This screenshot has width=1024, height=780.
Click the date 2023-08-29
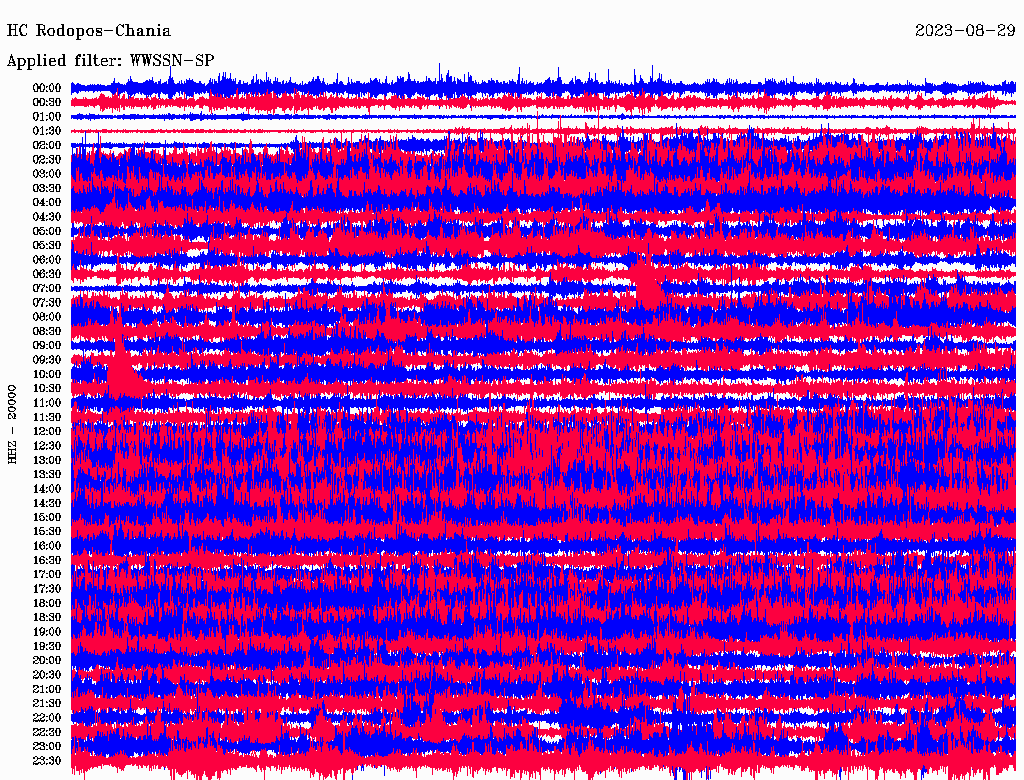[966, 32]
